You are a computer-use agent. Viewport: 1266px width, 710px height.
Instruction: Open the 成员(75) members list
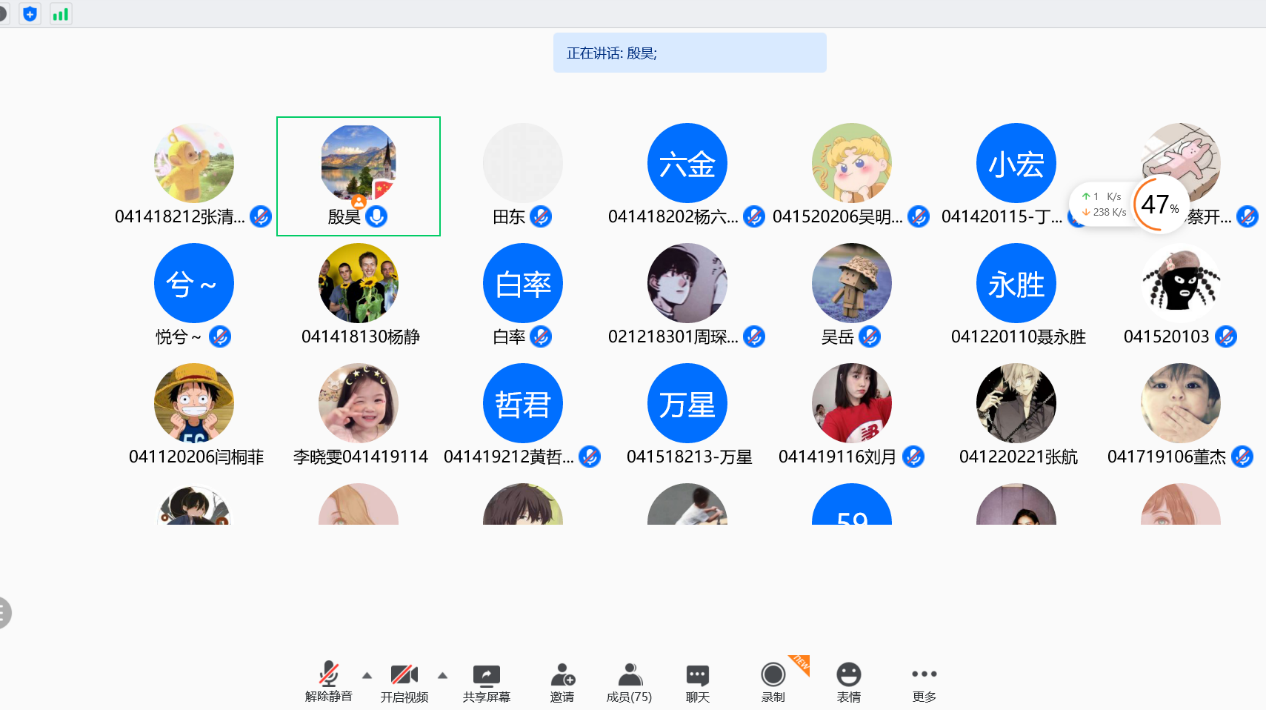pos(629,675)
